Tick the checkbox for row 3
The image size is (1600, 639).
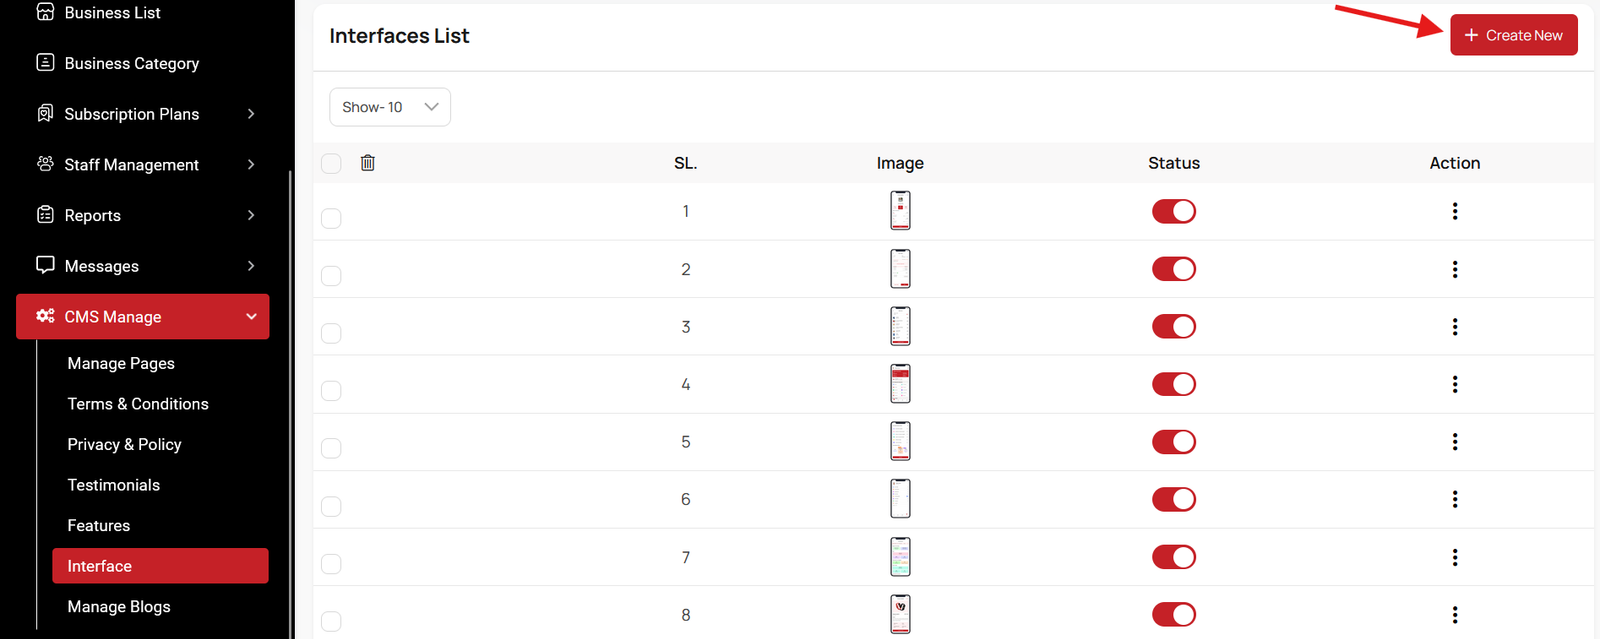[x=331, y=333]
